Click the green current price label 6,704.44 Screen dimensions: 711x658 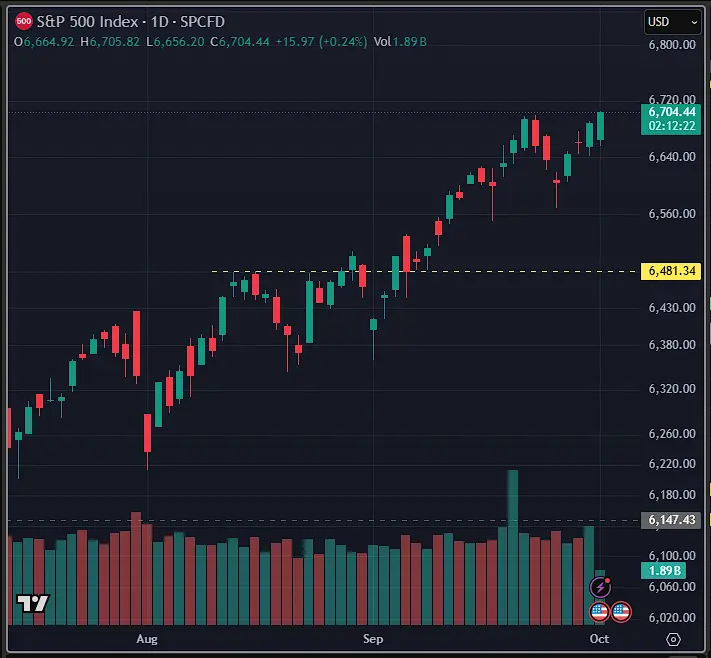672,112
